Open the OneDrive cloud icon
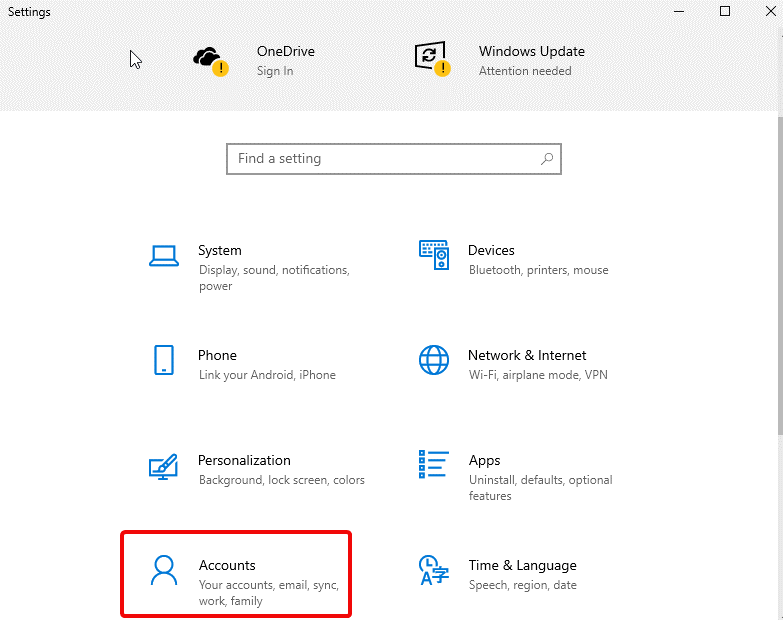Viewport: 783px width, 620px height. click(210, 61)
